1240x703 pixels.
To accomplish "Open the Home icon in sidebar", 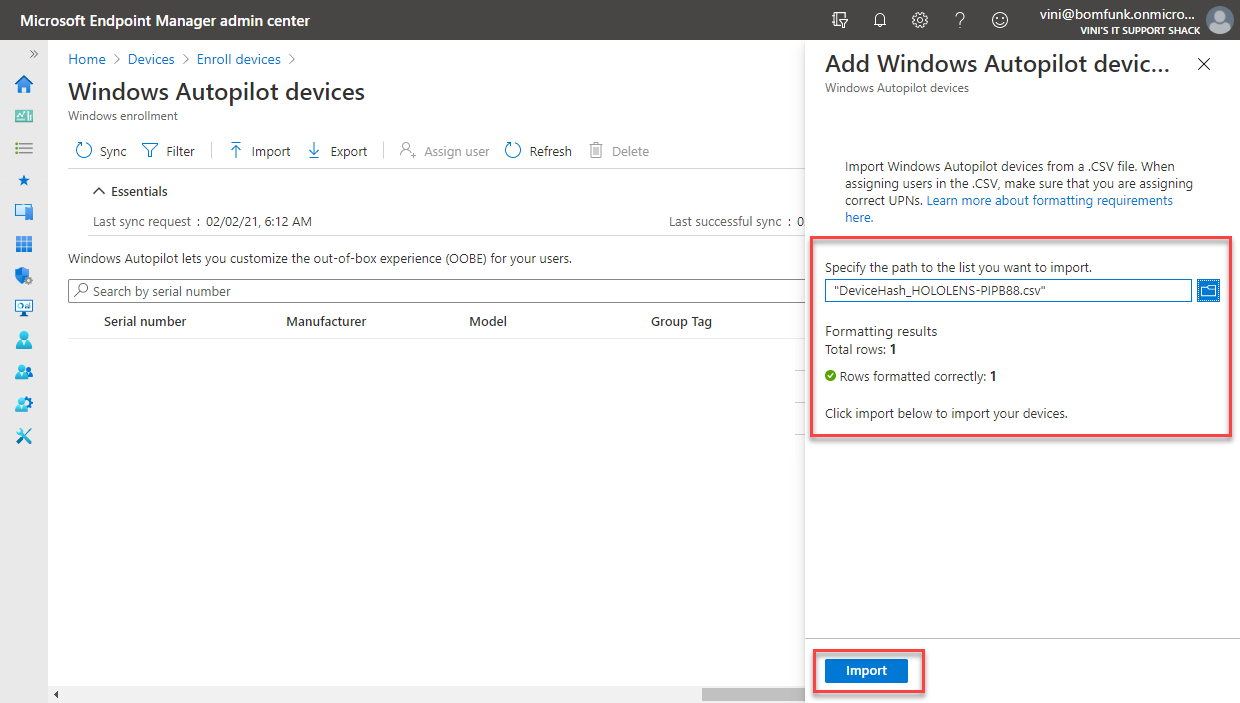I will [x=24, y=84].
